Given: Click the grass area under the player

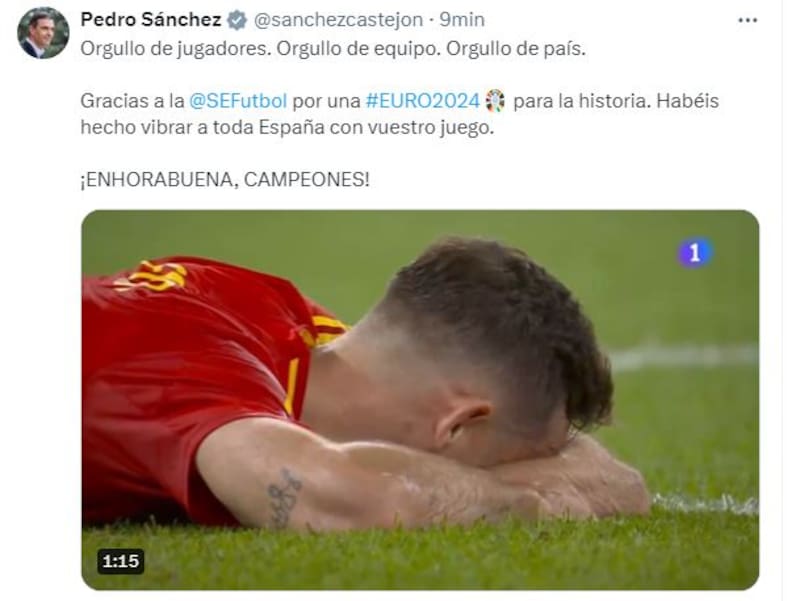Looking at the screenshot, I should 420,556.
